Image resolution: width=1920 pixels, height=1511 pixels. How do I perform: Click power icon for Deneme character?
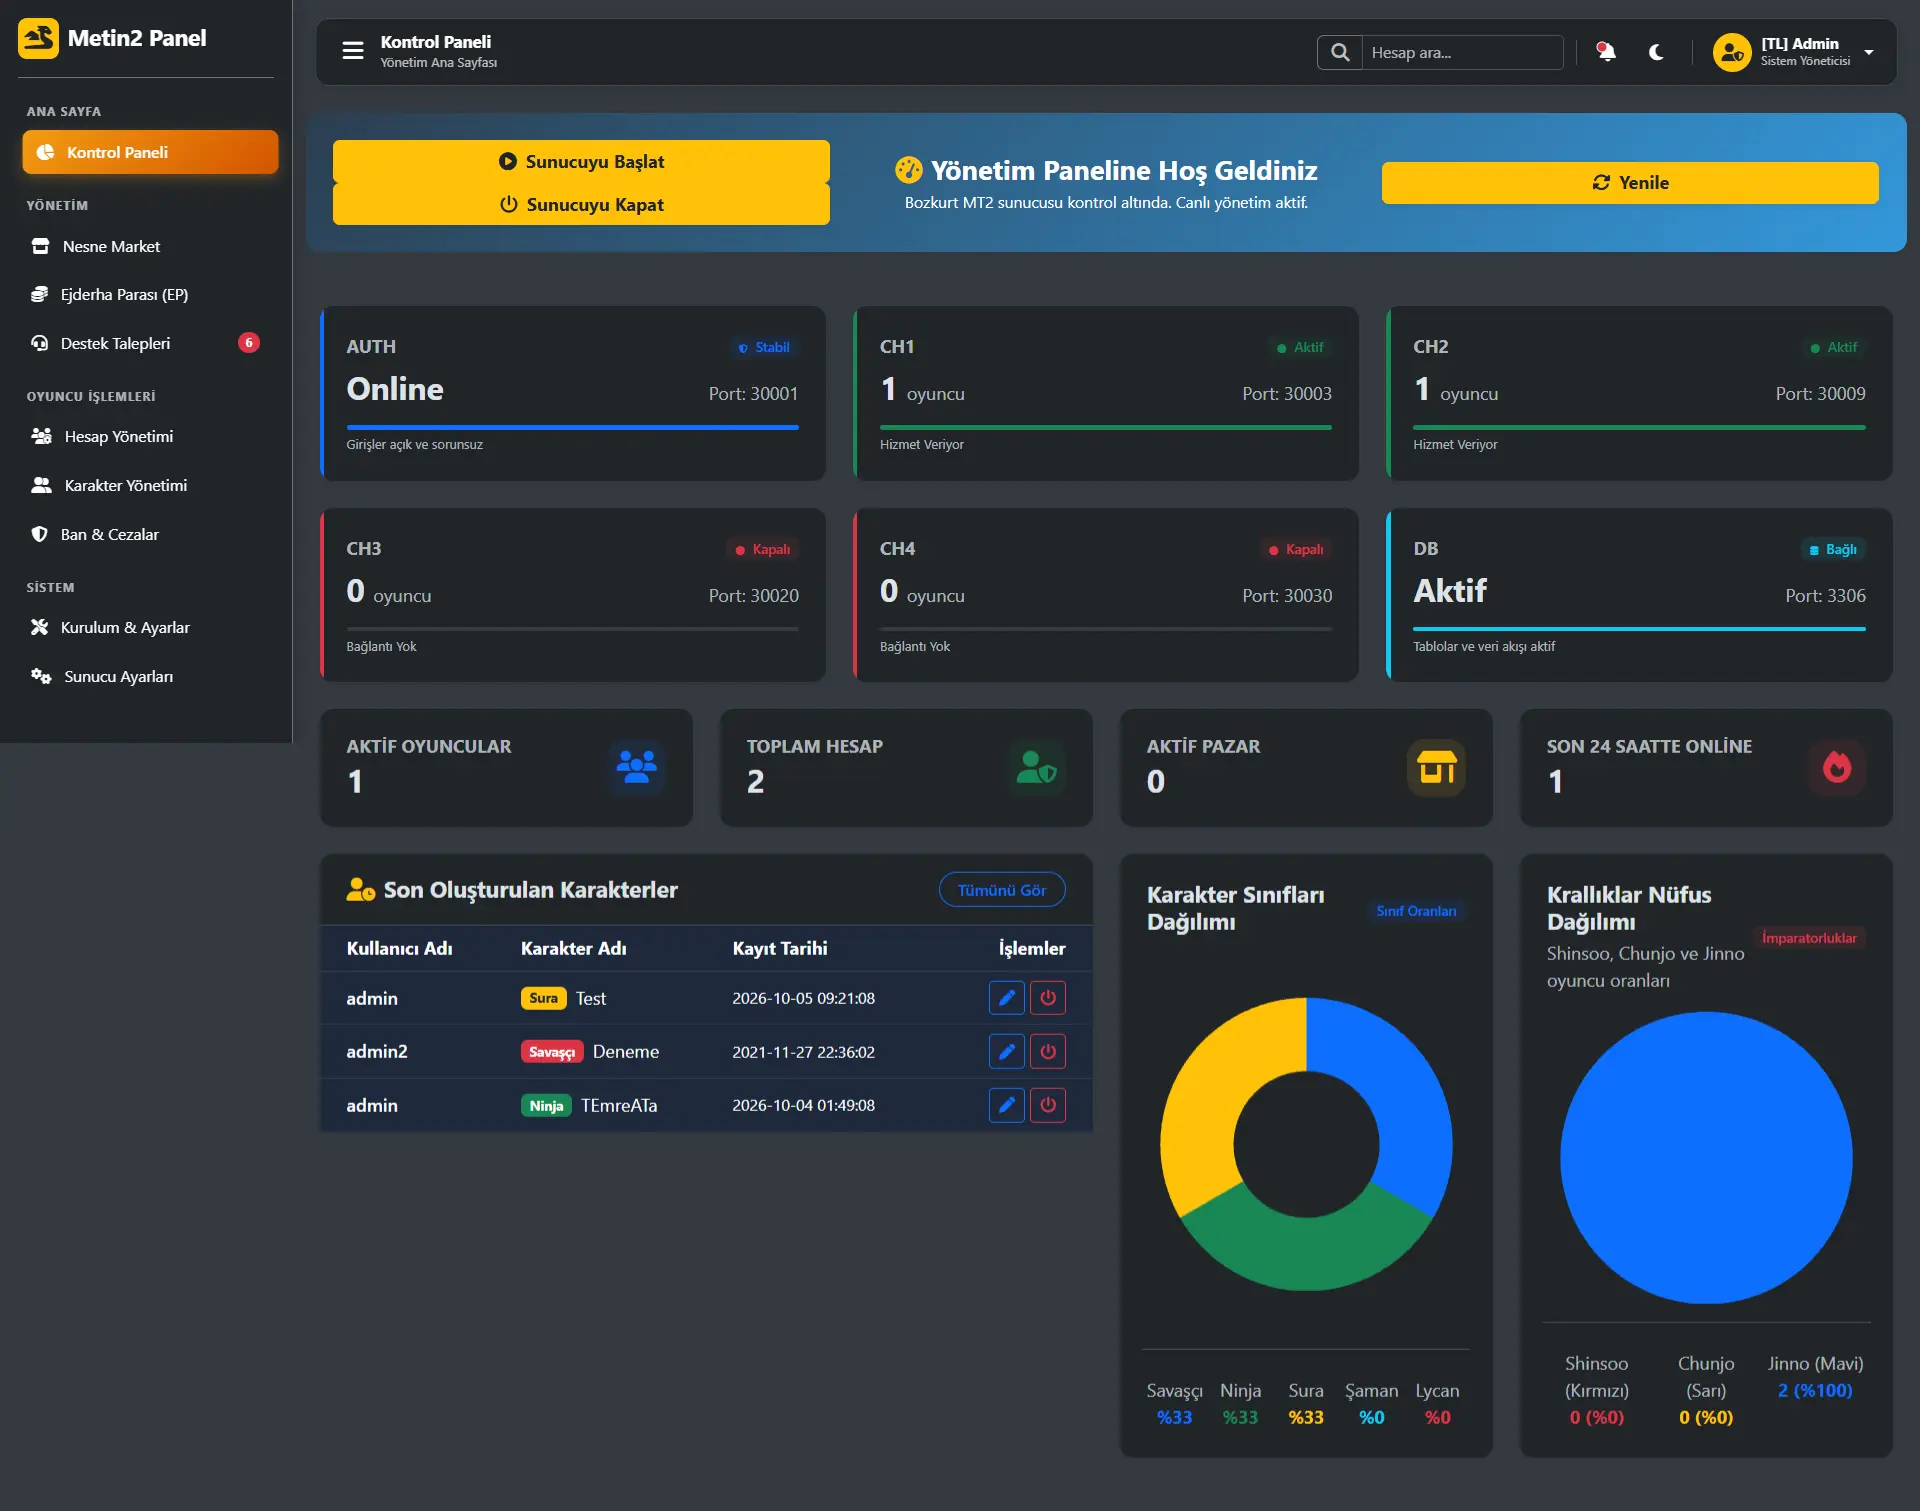point(1048,1051)
